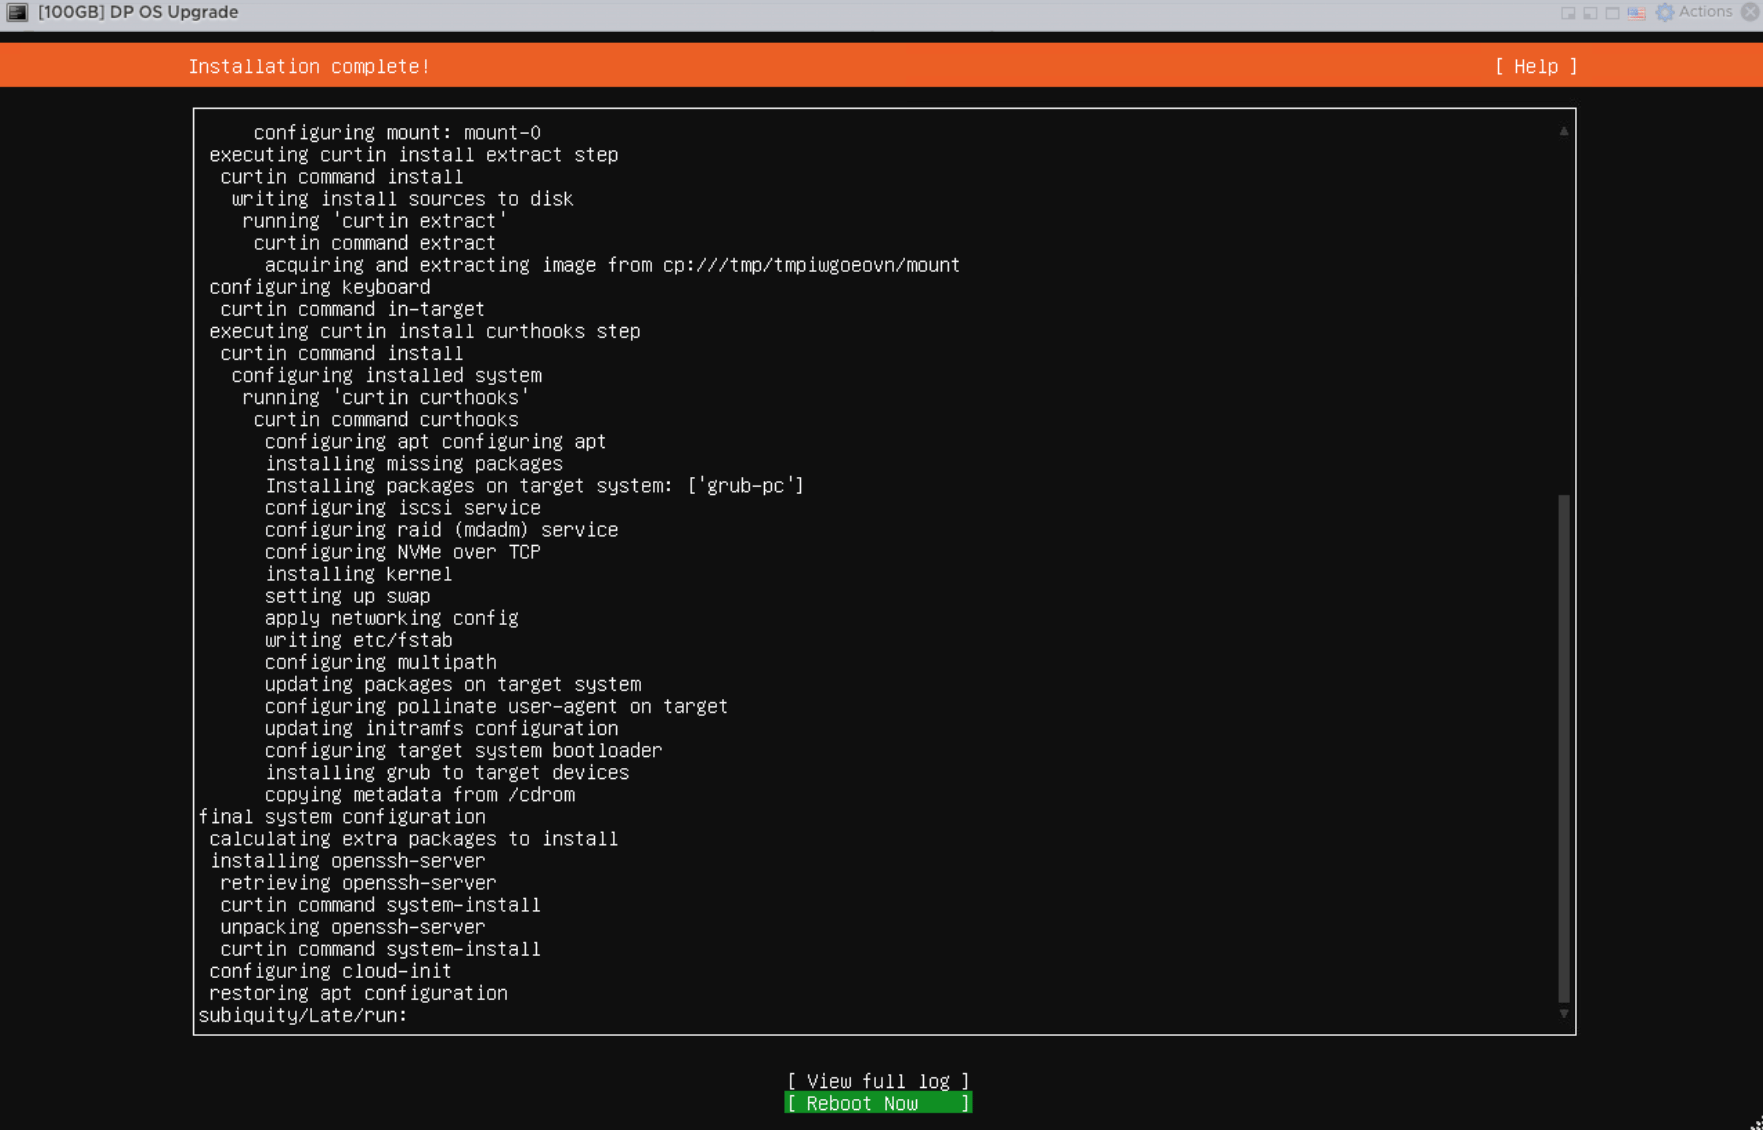Change US flag keyboard layout
This screenshot has height=1130, width=1763.
[1636, 13]
